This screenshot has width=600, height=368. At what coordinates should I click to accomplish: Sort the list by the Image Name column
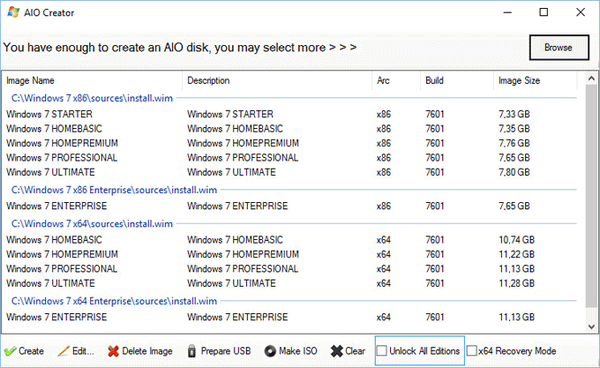93,81
